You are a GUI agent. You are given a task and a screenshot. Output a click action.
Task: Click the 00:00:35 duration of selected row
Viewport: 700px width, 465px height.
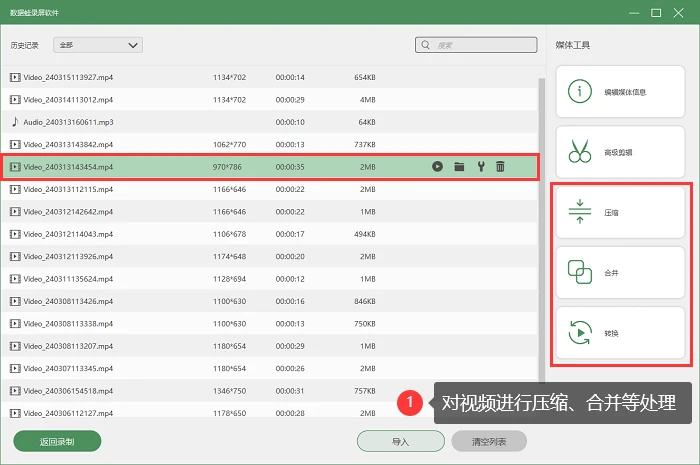click(x=290, y=167)
